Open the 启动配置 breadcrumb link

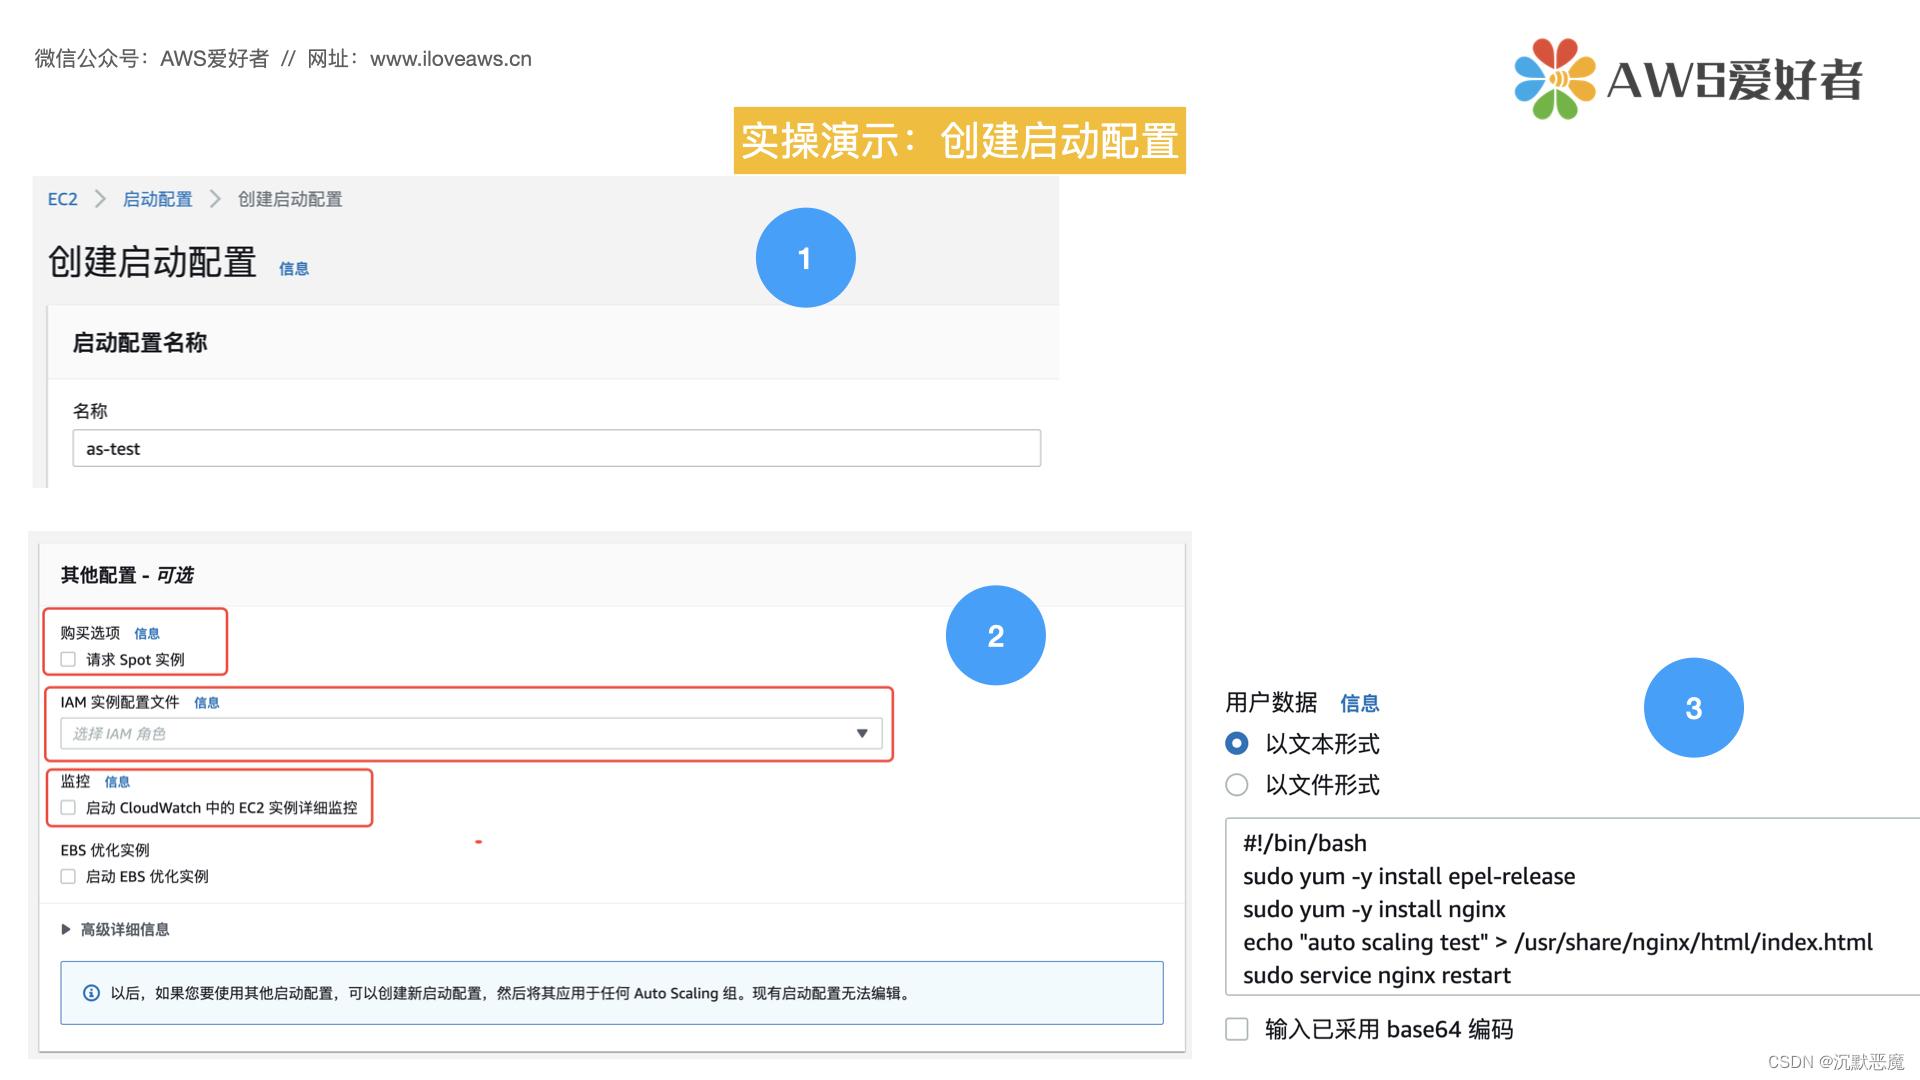(x=157, y=199)
